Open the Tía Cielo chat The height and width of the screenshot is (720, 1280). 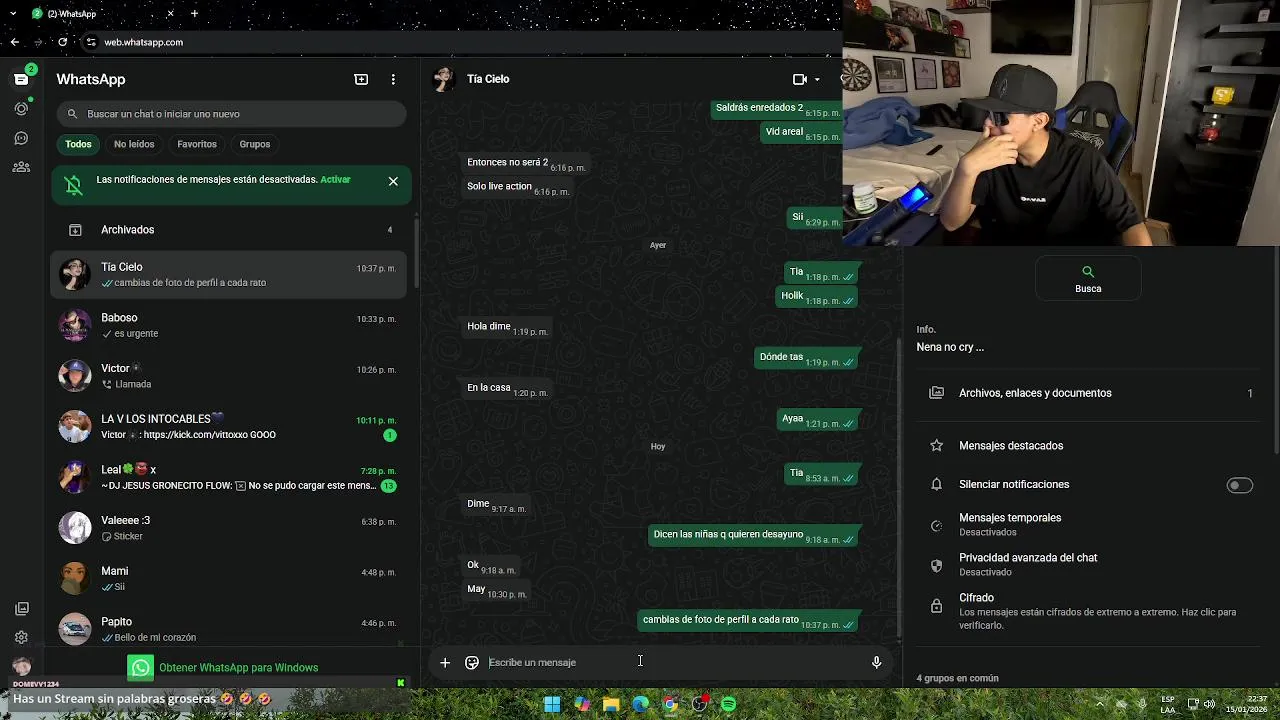(x=231, y=274)
